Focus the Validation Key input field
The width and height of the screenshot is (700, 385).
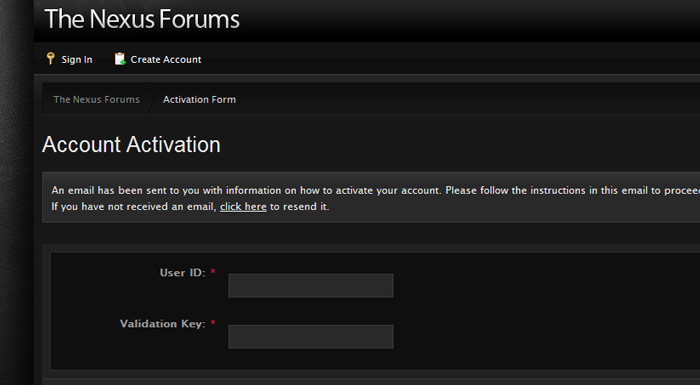(311, 337)
